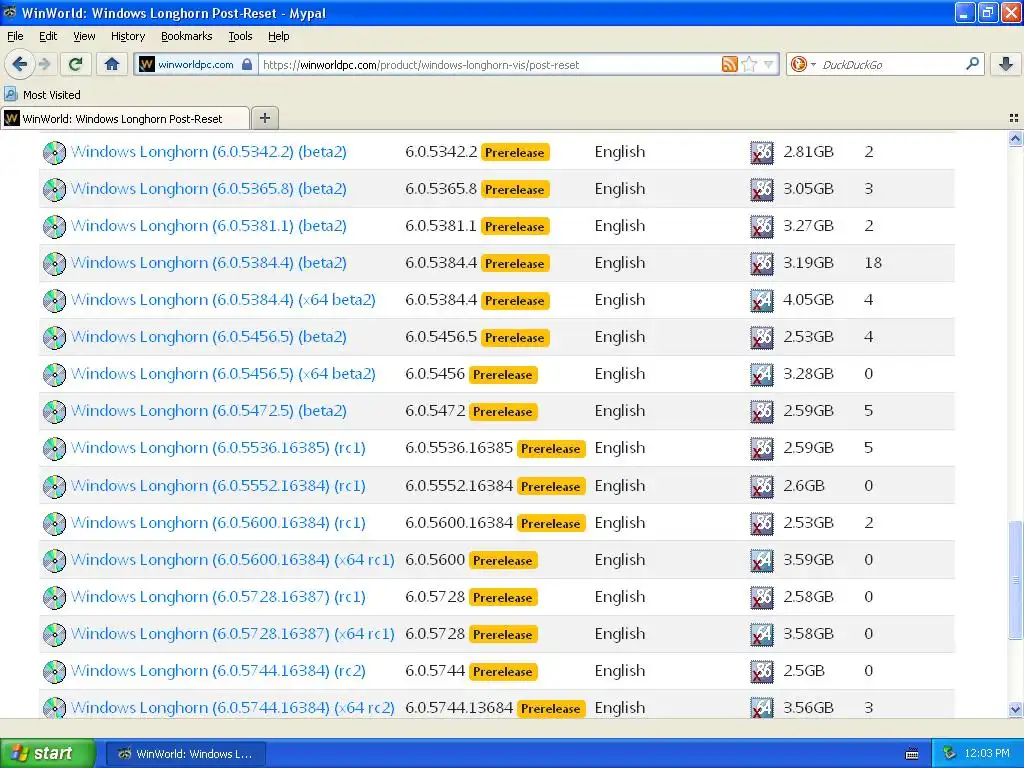
Task: Click the search magnifier icon
Action: [972, 63]
